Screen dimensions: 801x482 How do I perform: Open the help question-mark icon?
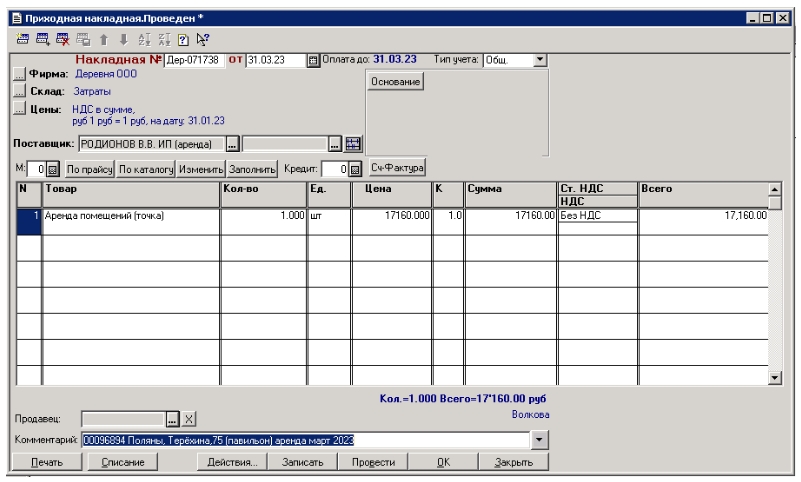[x=183, y=39]
